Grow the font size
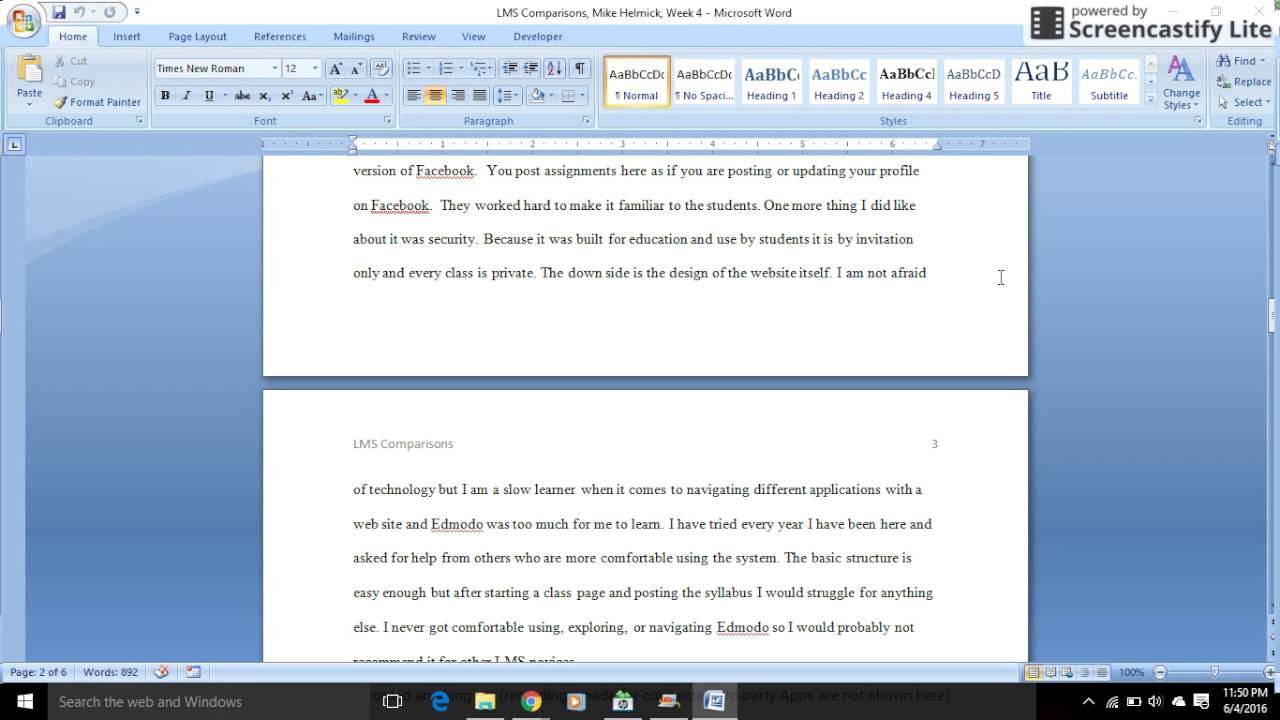 pos(336,68)
